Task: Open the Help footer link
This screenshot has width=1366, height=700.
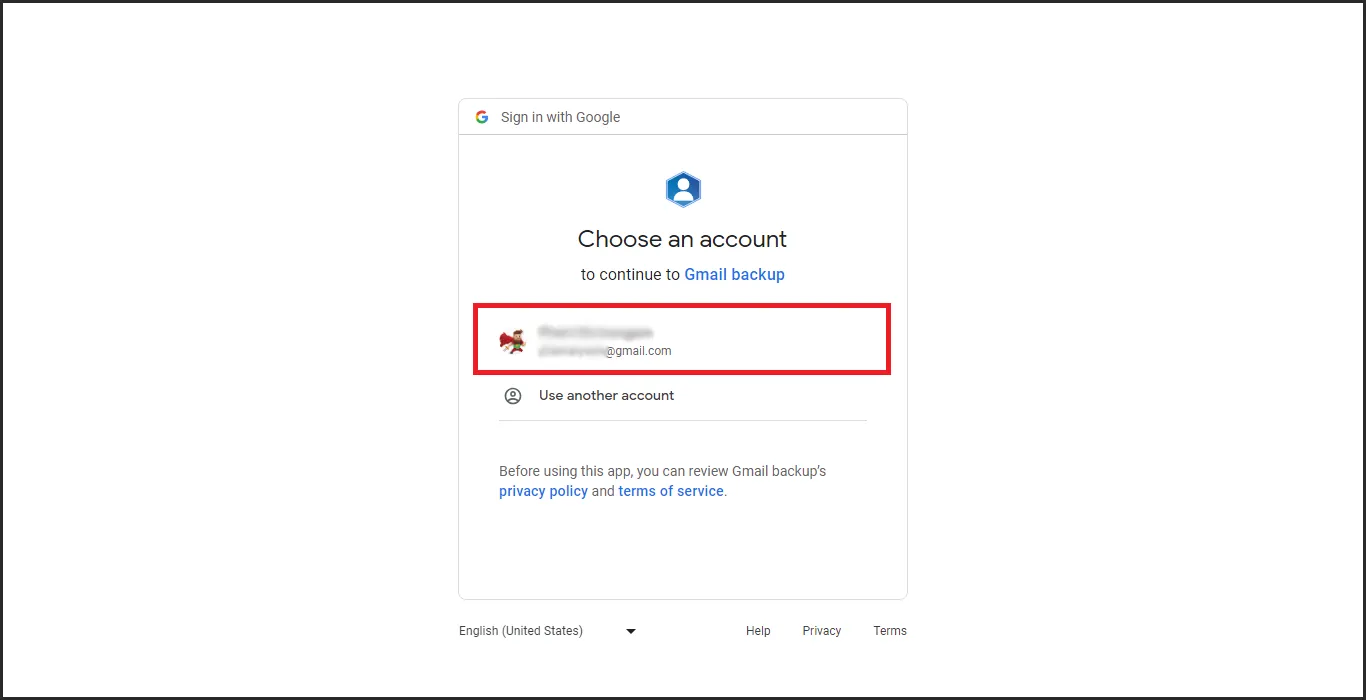Action: 758,631
